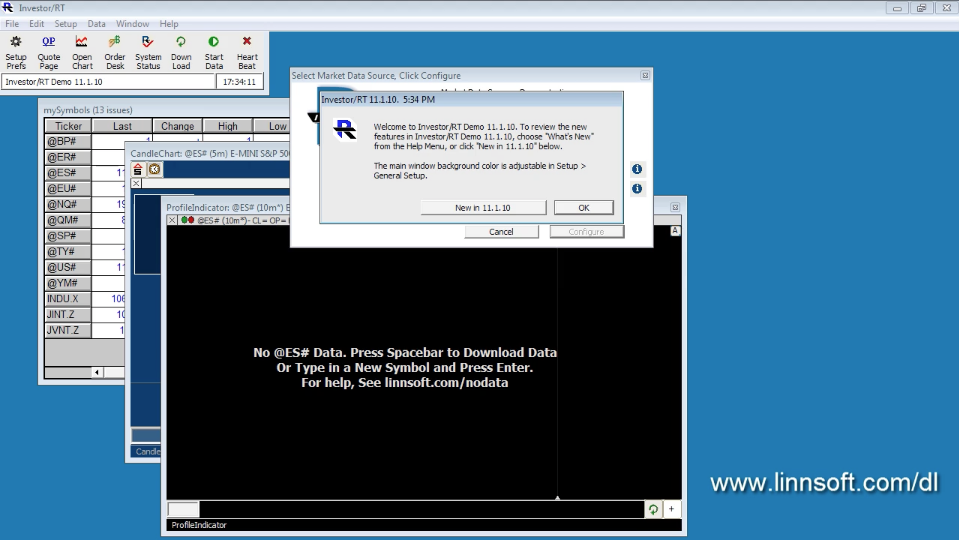Click the Investor/RT Demo 11.1.10 status field
Viewport: 959px width, 540px height.
[x=108, y=82]
